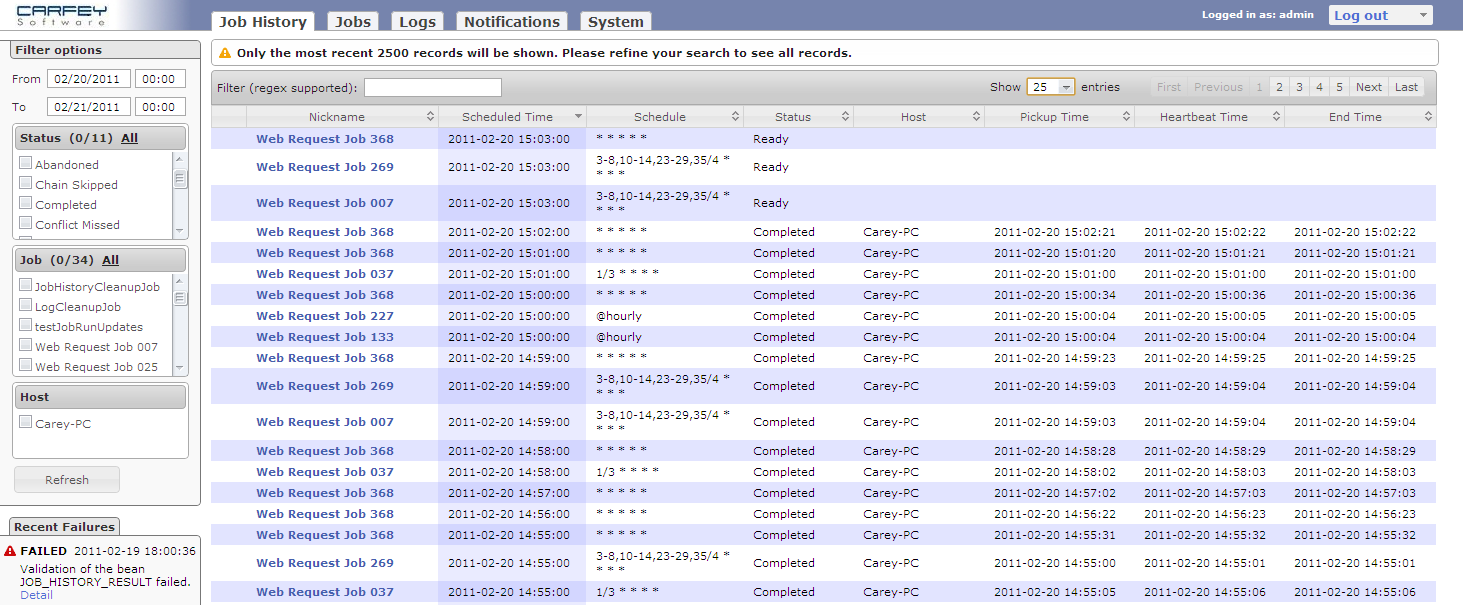Tick the Carey-PC host checkbox
1463x605 pixels.
click(x=26, y=422)
